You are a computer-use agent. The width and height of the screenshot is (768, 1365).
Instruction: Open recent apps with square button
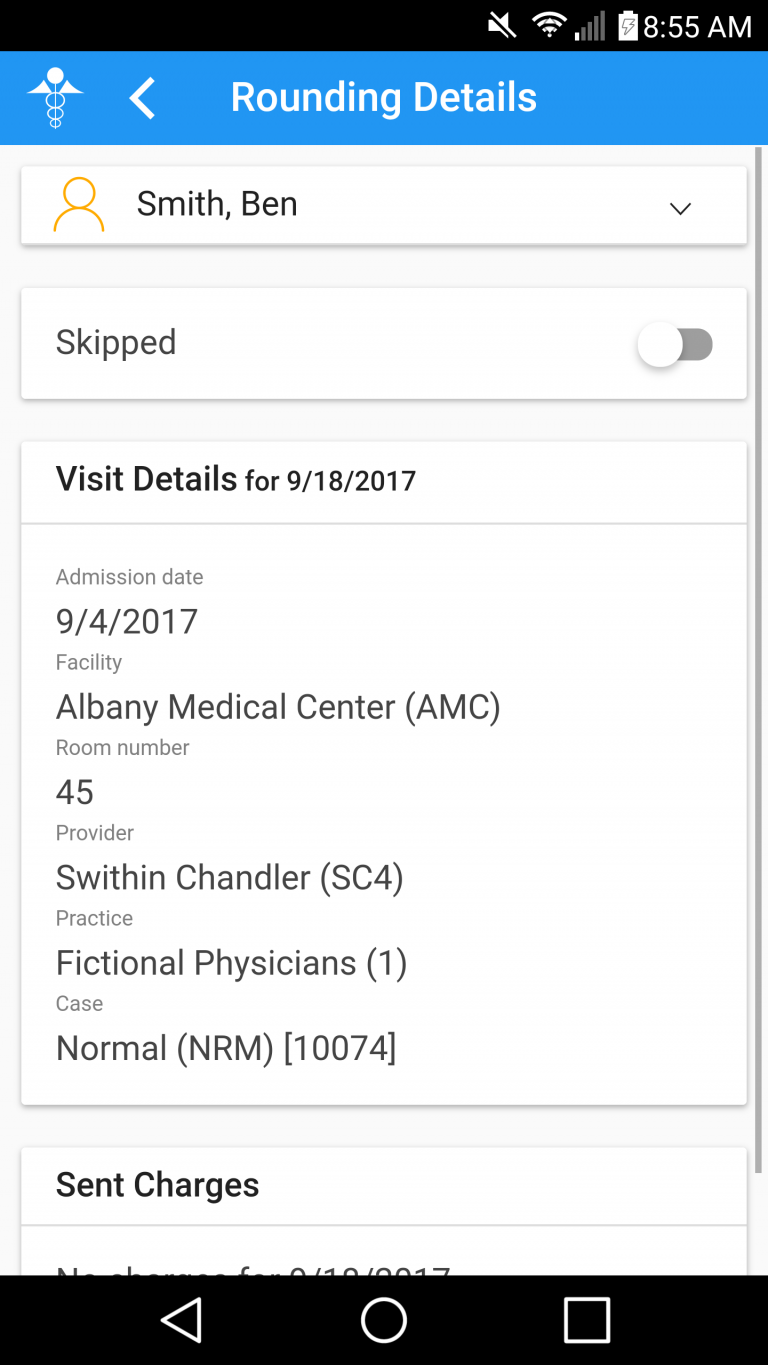coord(586,1320)
